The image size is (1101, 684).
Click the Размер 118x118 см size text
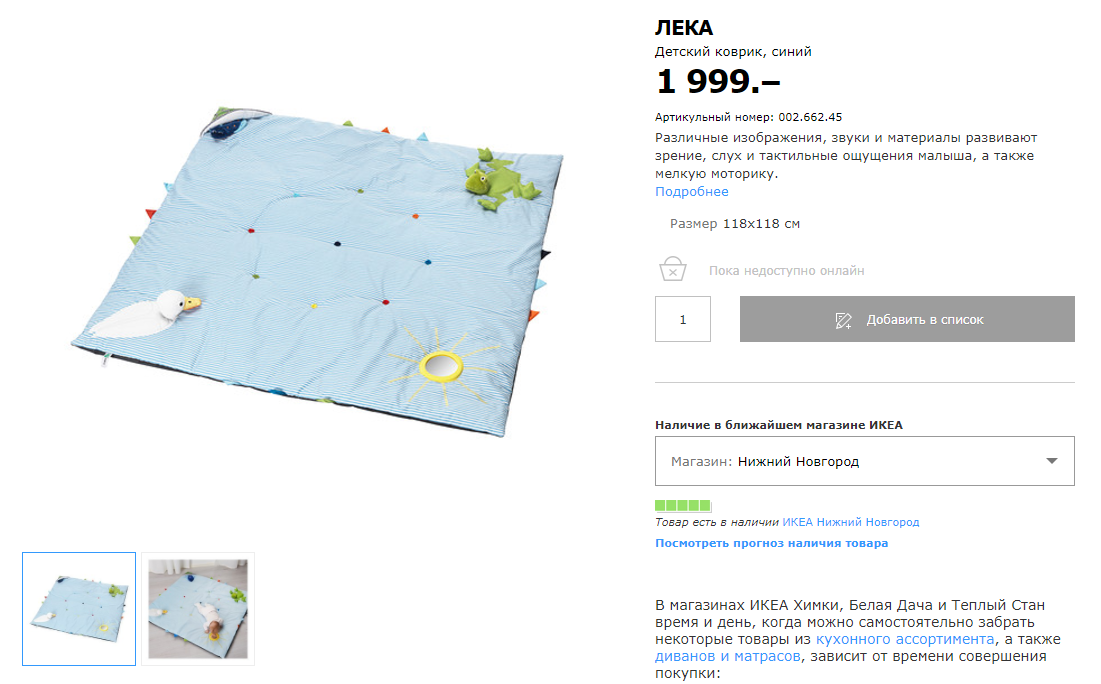(x=734, y=223)
